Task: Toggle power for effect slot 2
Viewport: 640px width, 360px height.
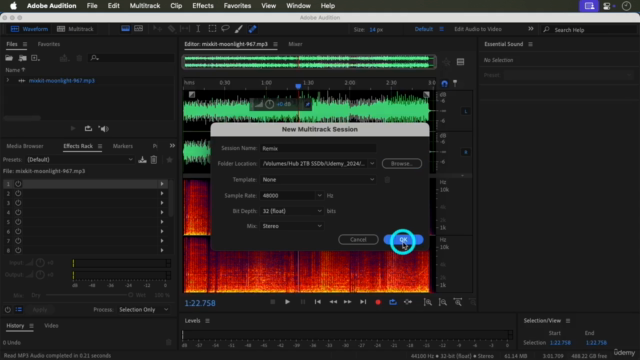Action: tap(18, 193)
